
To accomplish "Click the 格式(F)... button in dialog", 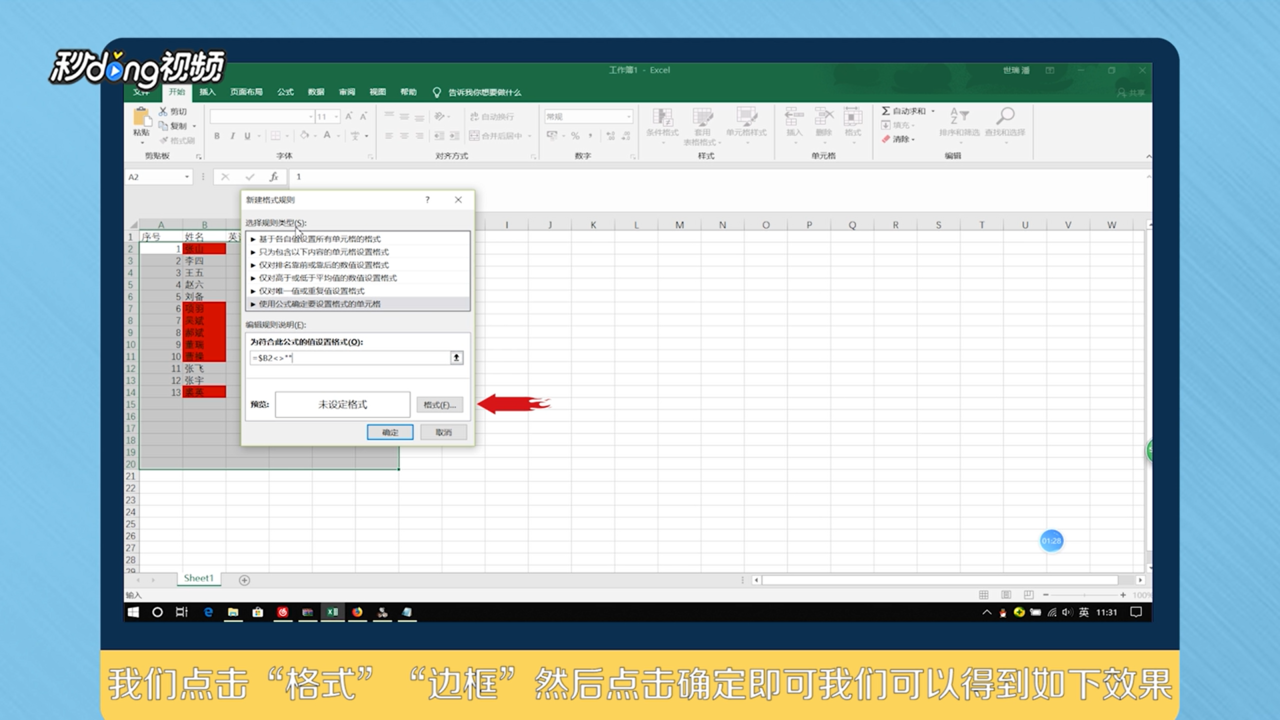I will coord(440,405).
